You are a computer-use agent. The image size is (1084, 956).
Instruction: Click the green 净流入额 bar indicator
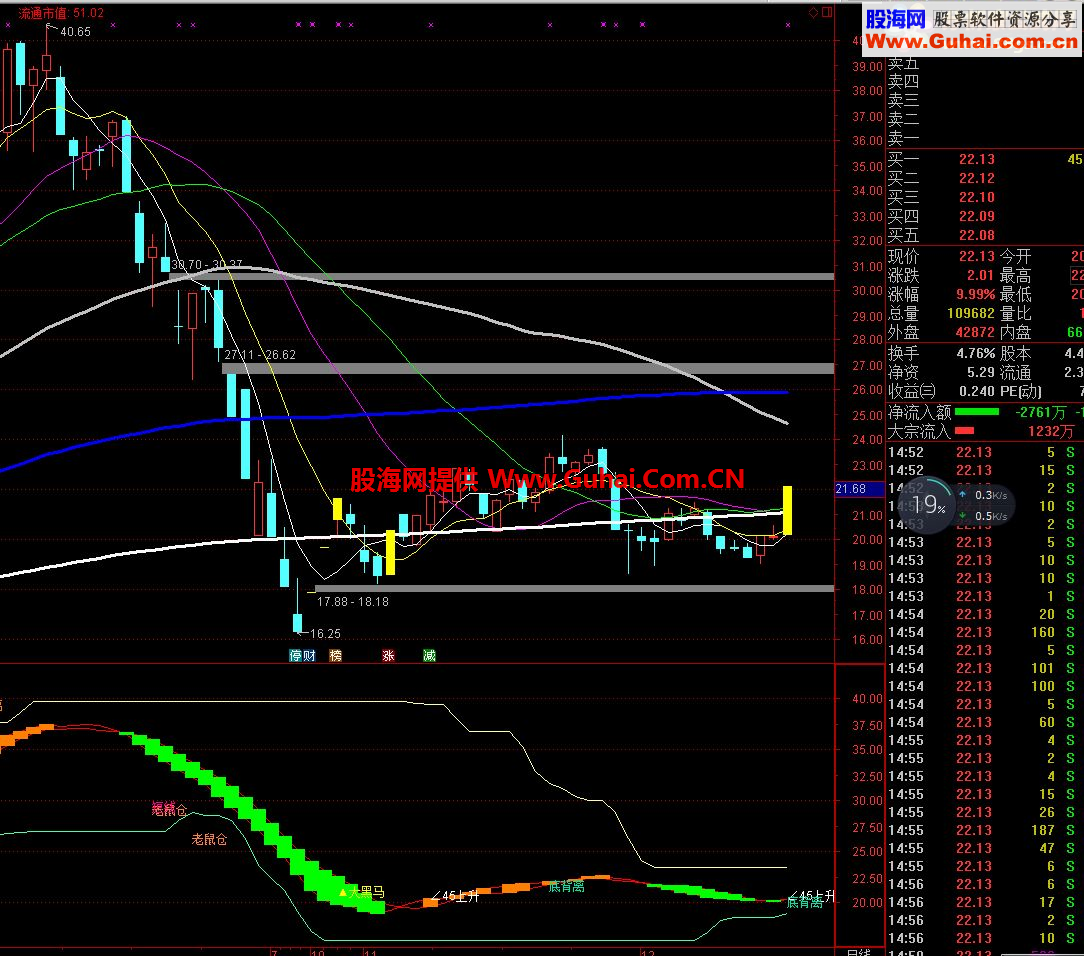coord(976,413)
